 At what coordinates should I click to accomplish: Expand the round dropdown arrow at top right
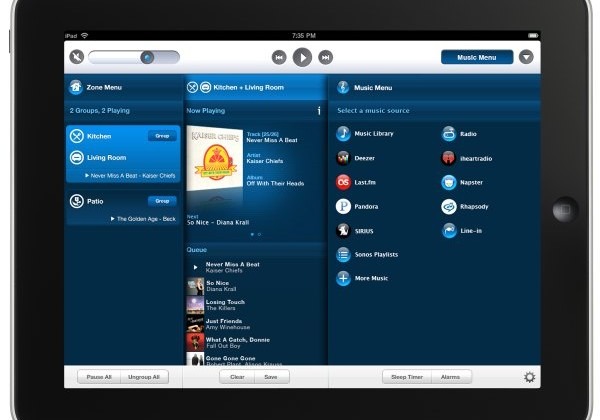526,57
